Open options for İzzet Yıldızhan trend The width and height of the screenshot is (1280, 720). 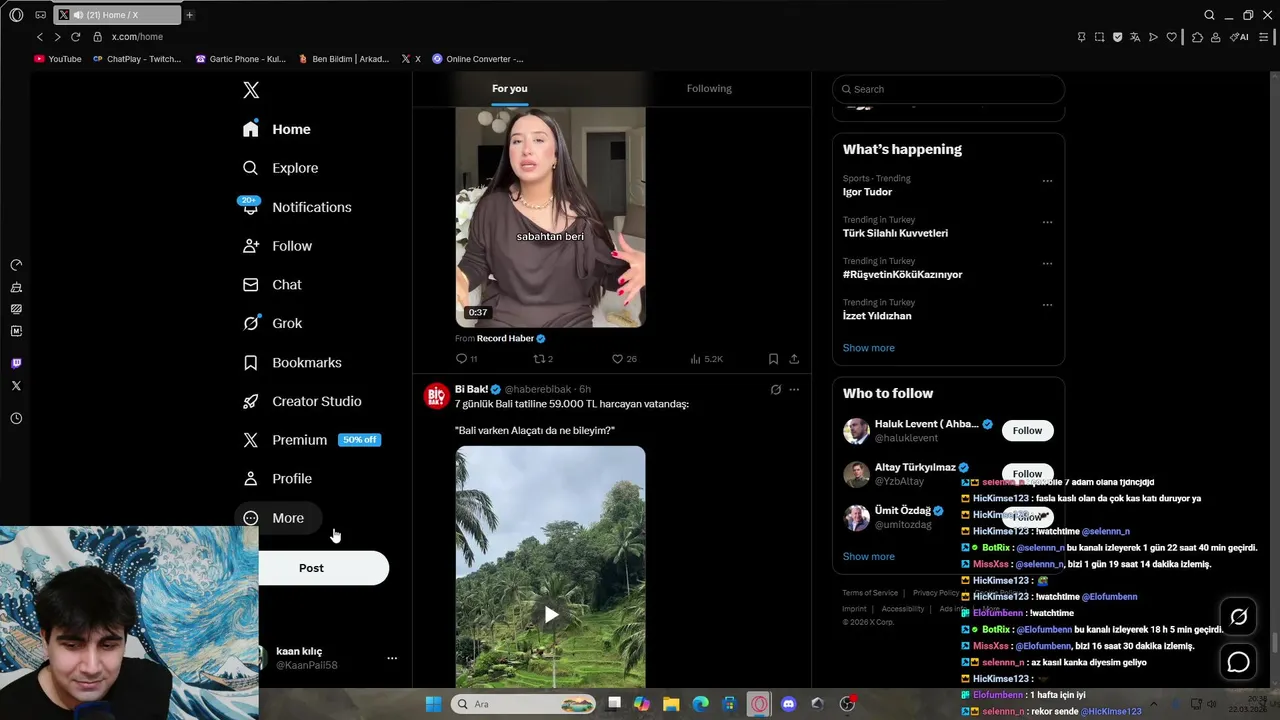coord(1047,305)
